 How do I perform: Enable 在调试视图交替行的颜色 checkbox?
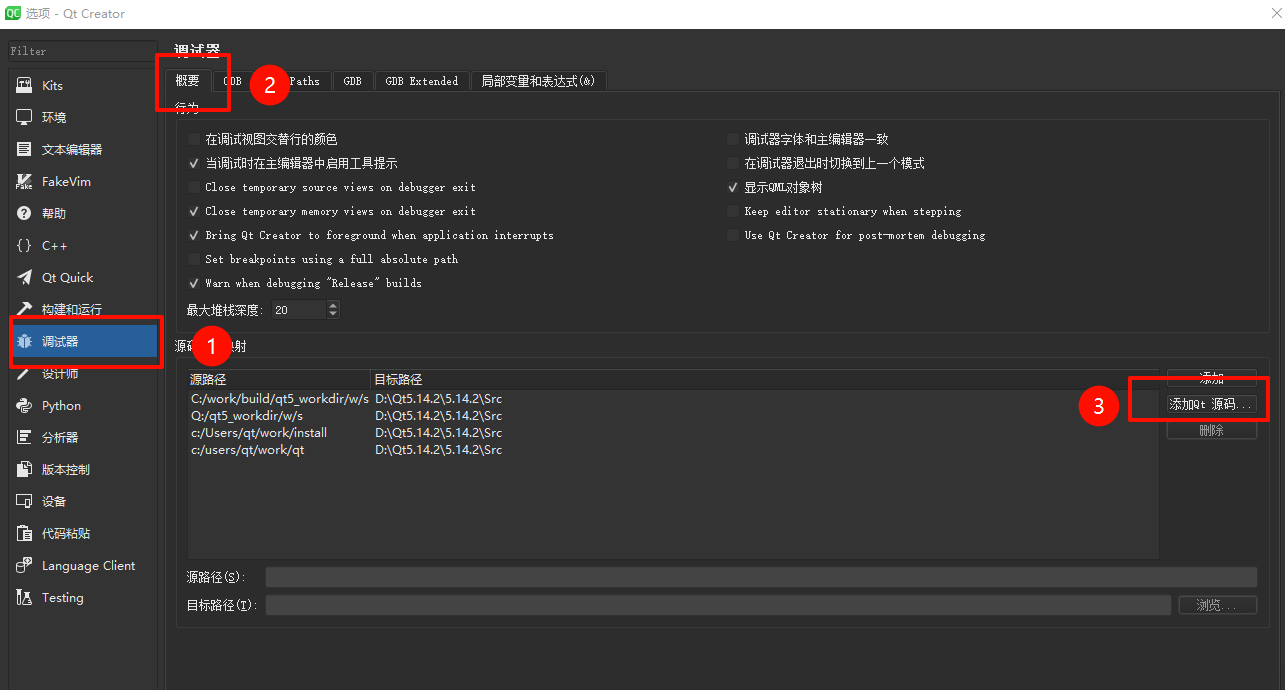click(x=194, y=140)
